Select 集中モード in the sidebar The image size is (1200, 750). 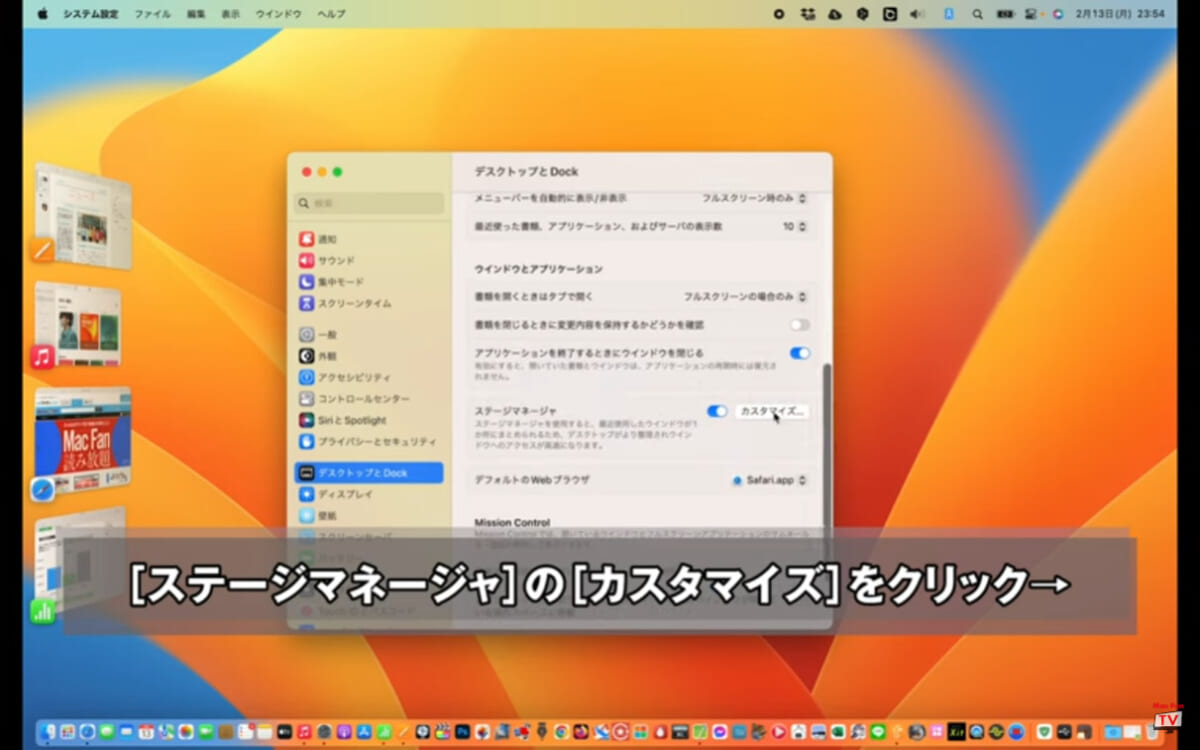(369, 282)
